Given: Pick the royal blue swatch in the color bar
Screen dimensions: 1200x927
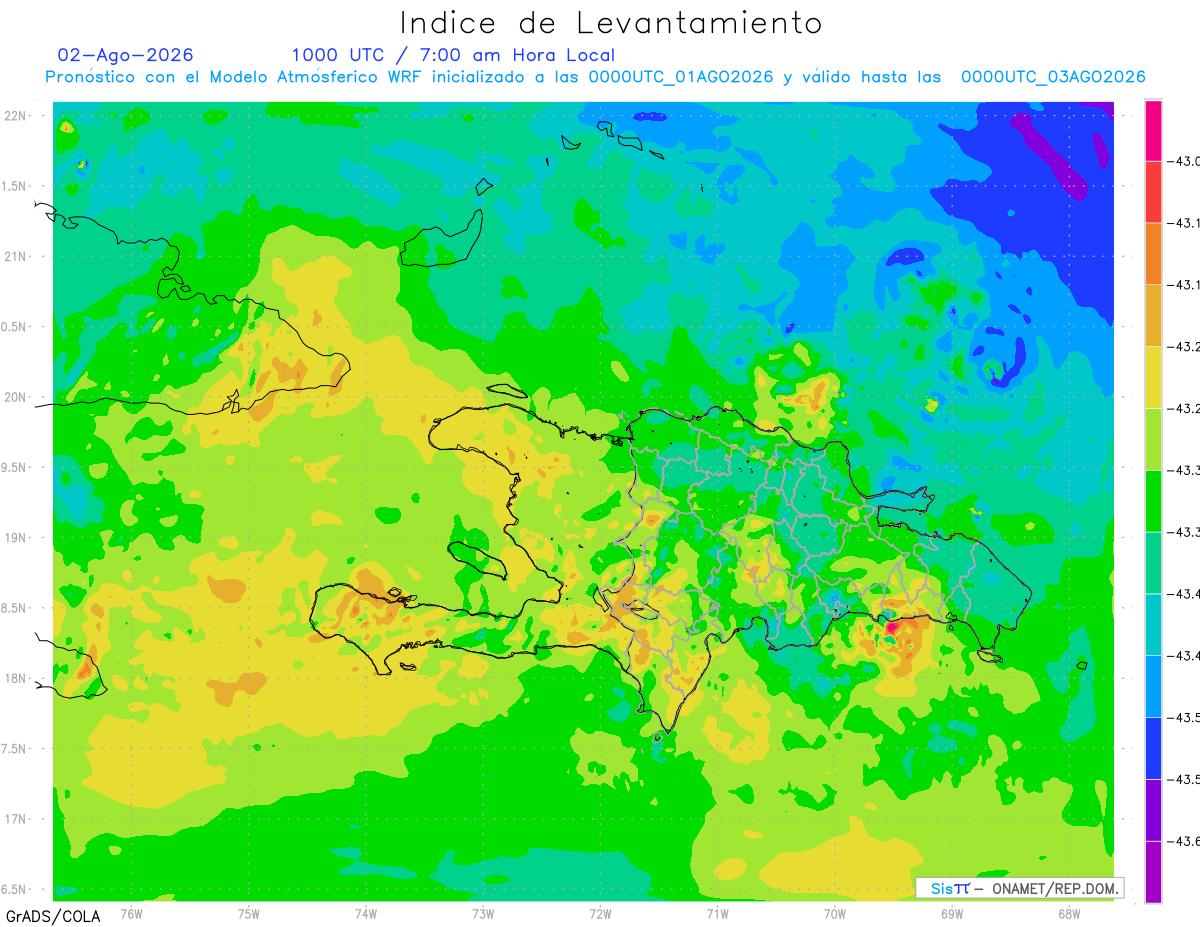Looking at the screenshot, I should [x=1153, y=748].
